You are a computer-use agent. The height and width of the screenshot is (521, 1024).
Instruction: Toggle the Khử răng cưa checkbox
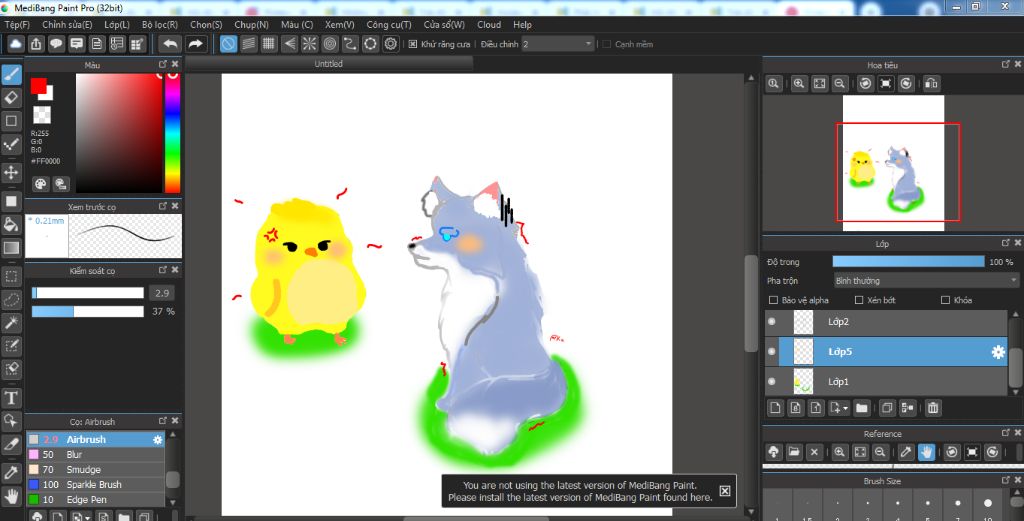413,44
